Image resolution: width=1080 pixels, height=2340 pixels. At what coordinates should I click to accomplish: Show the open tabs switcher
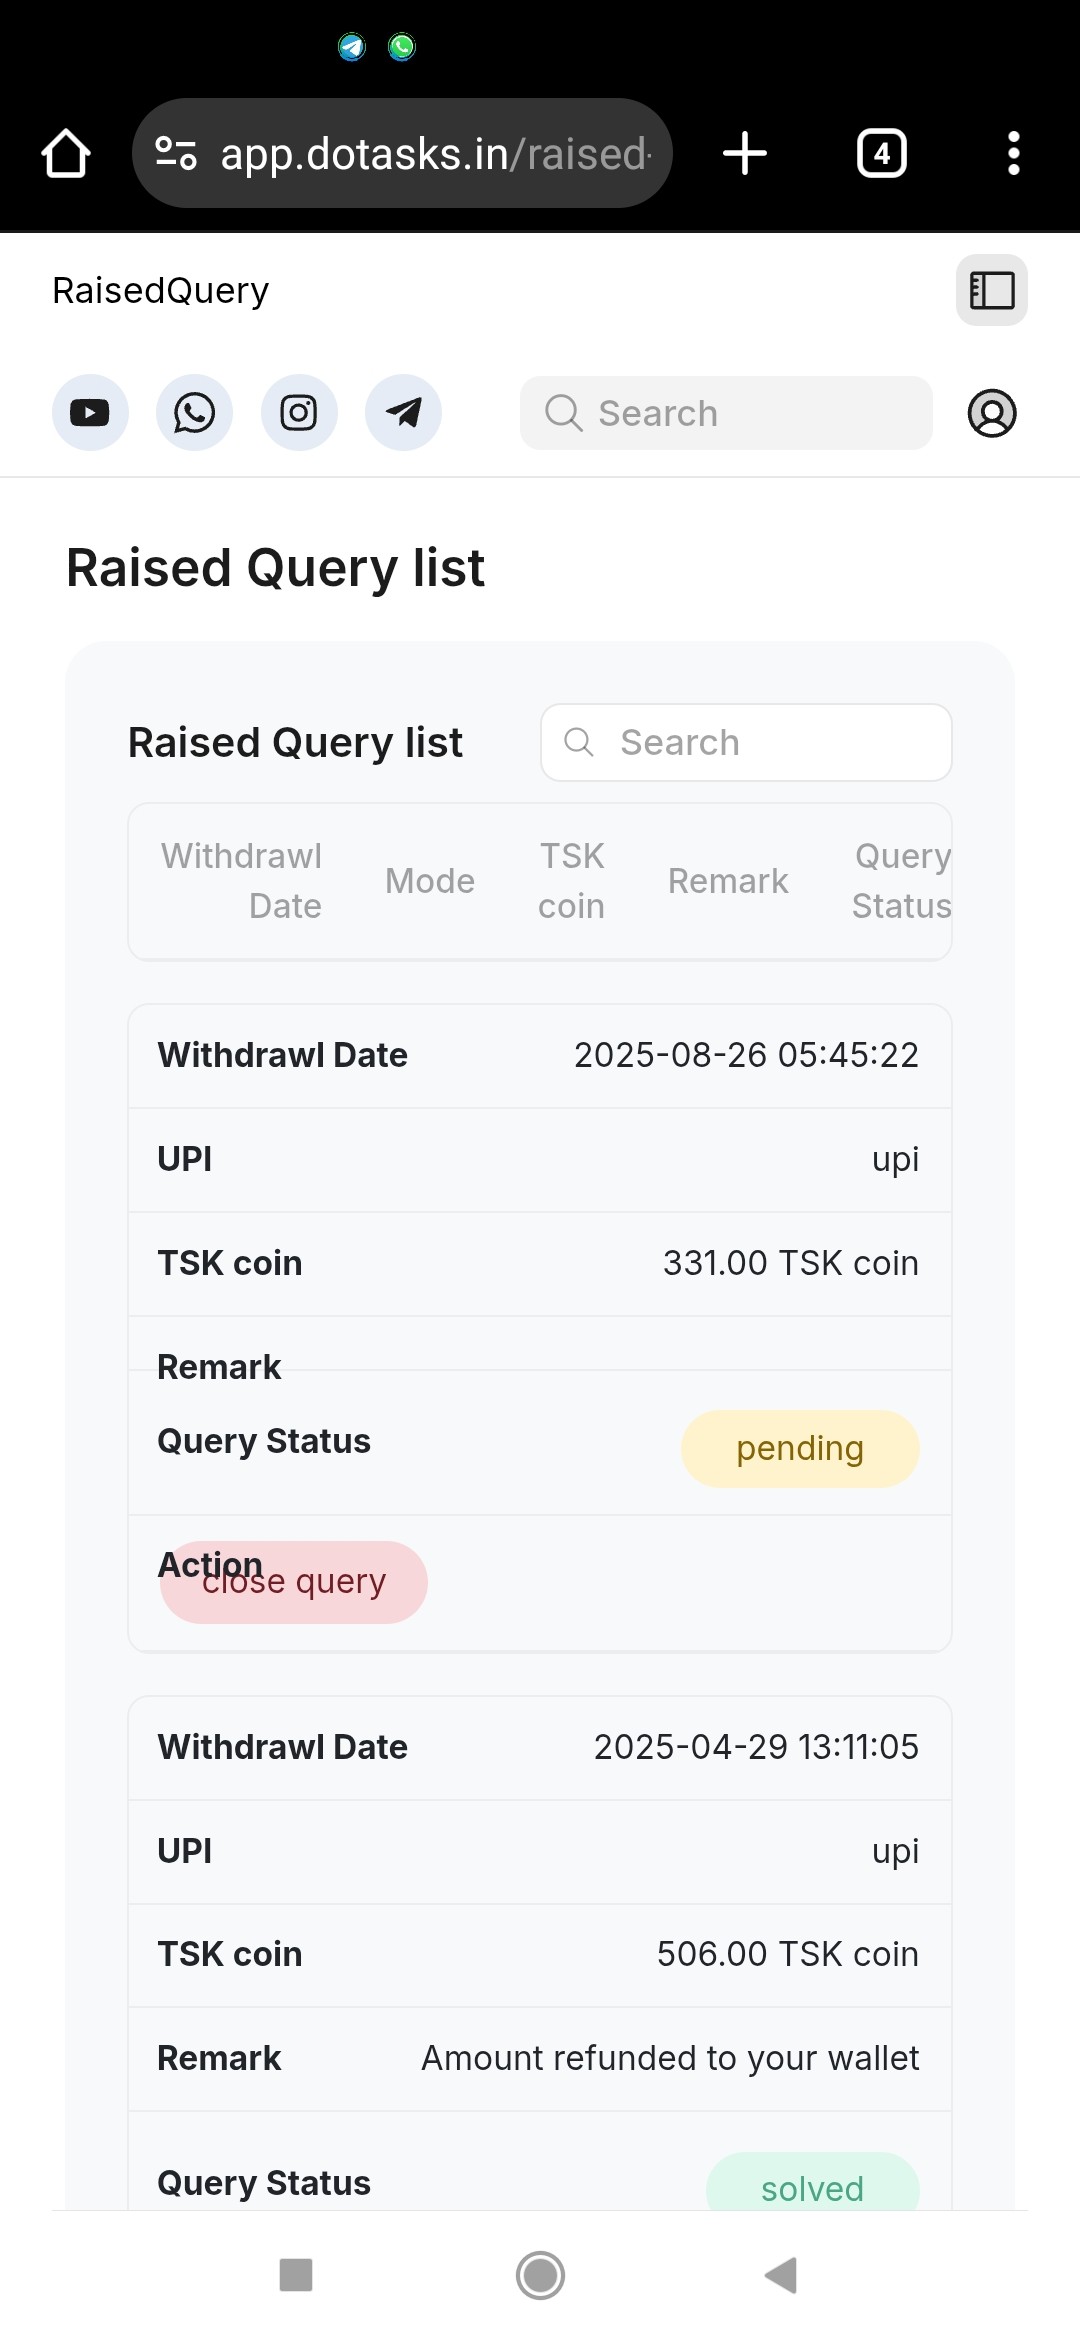pyautogui.click(x=882, y=154)
